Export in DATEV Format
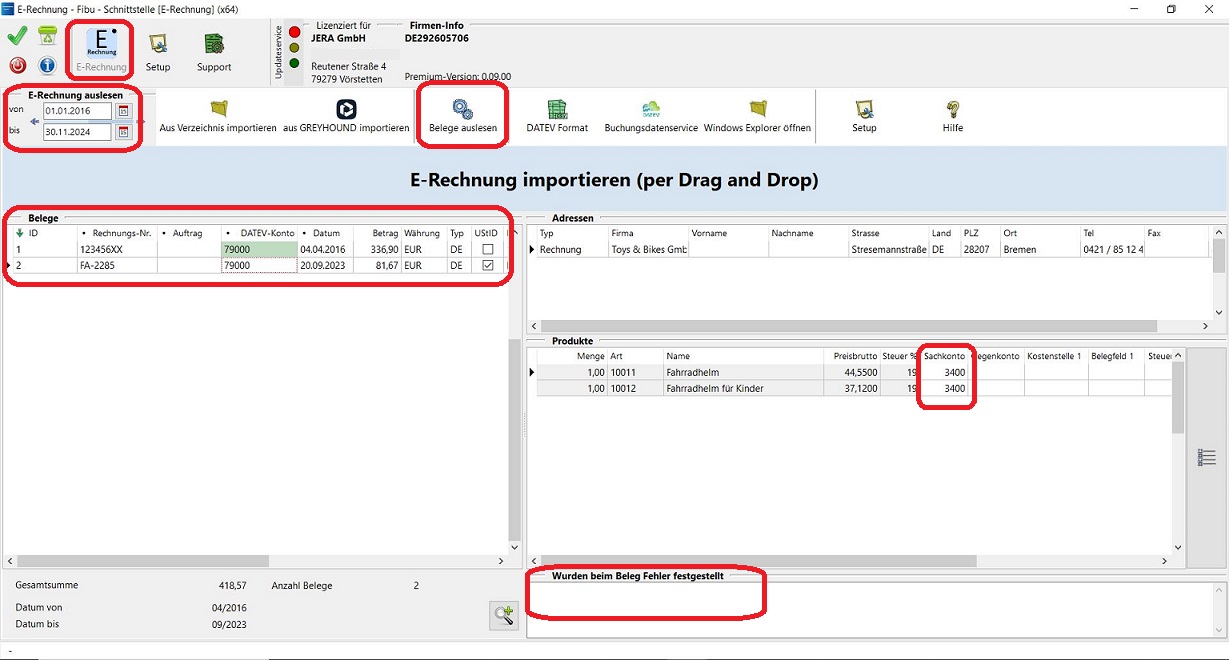The width and height of the screenshot is (1229, 660). [557, 116]
